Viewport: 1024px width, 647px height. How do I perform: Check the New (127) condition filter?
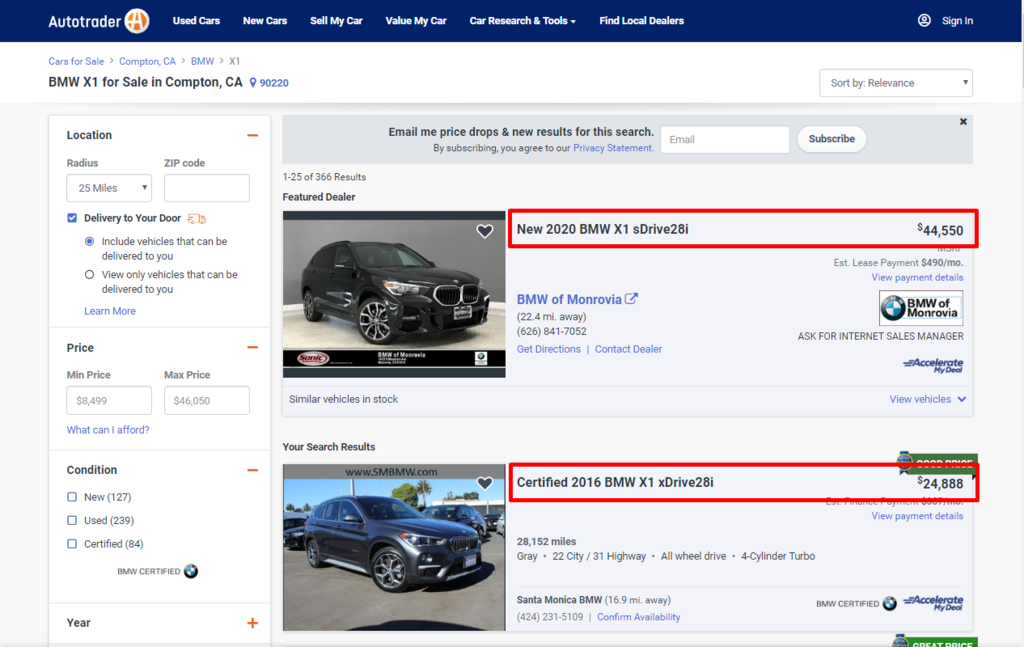coord(72,497)
